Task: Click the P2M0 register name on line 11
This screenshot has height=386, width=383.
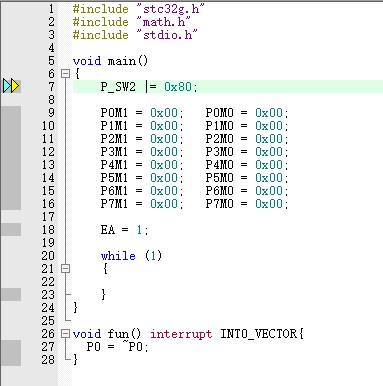Action: pyautogui.click(x=219, y=139)
